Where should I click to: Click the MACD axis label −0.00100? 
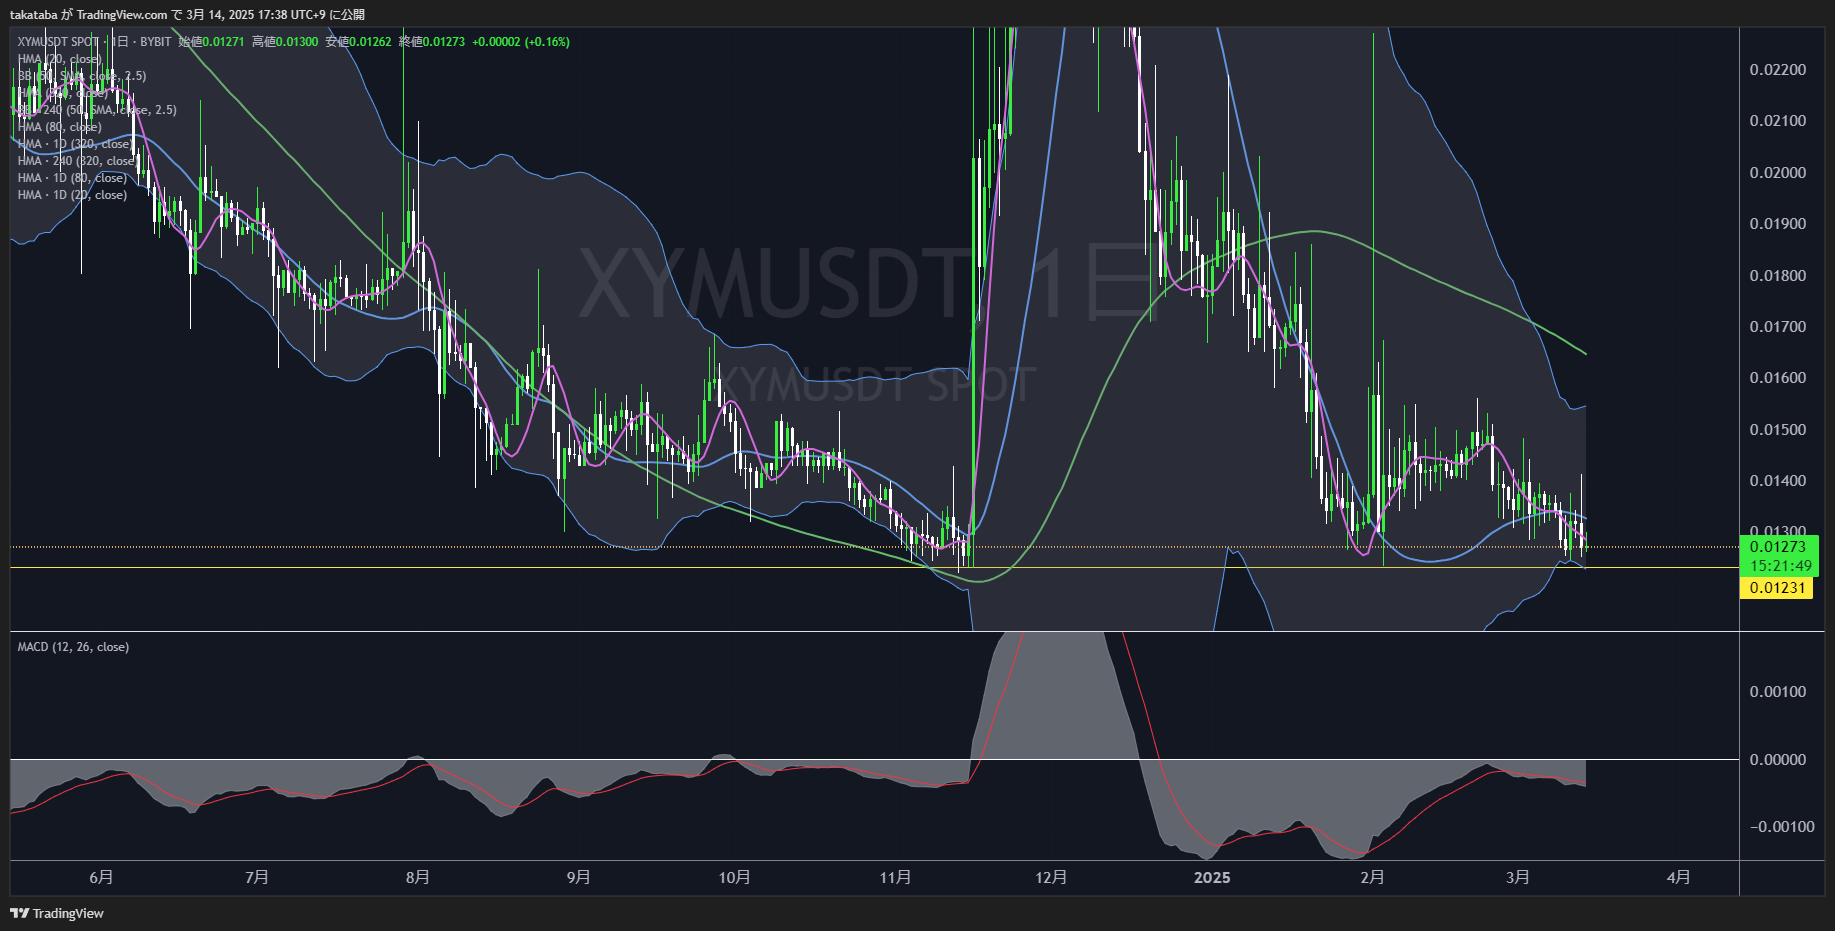coord(1781,827)
